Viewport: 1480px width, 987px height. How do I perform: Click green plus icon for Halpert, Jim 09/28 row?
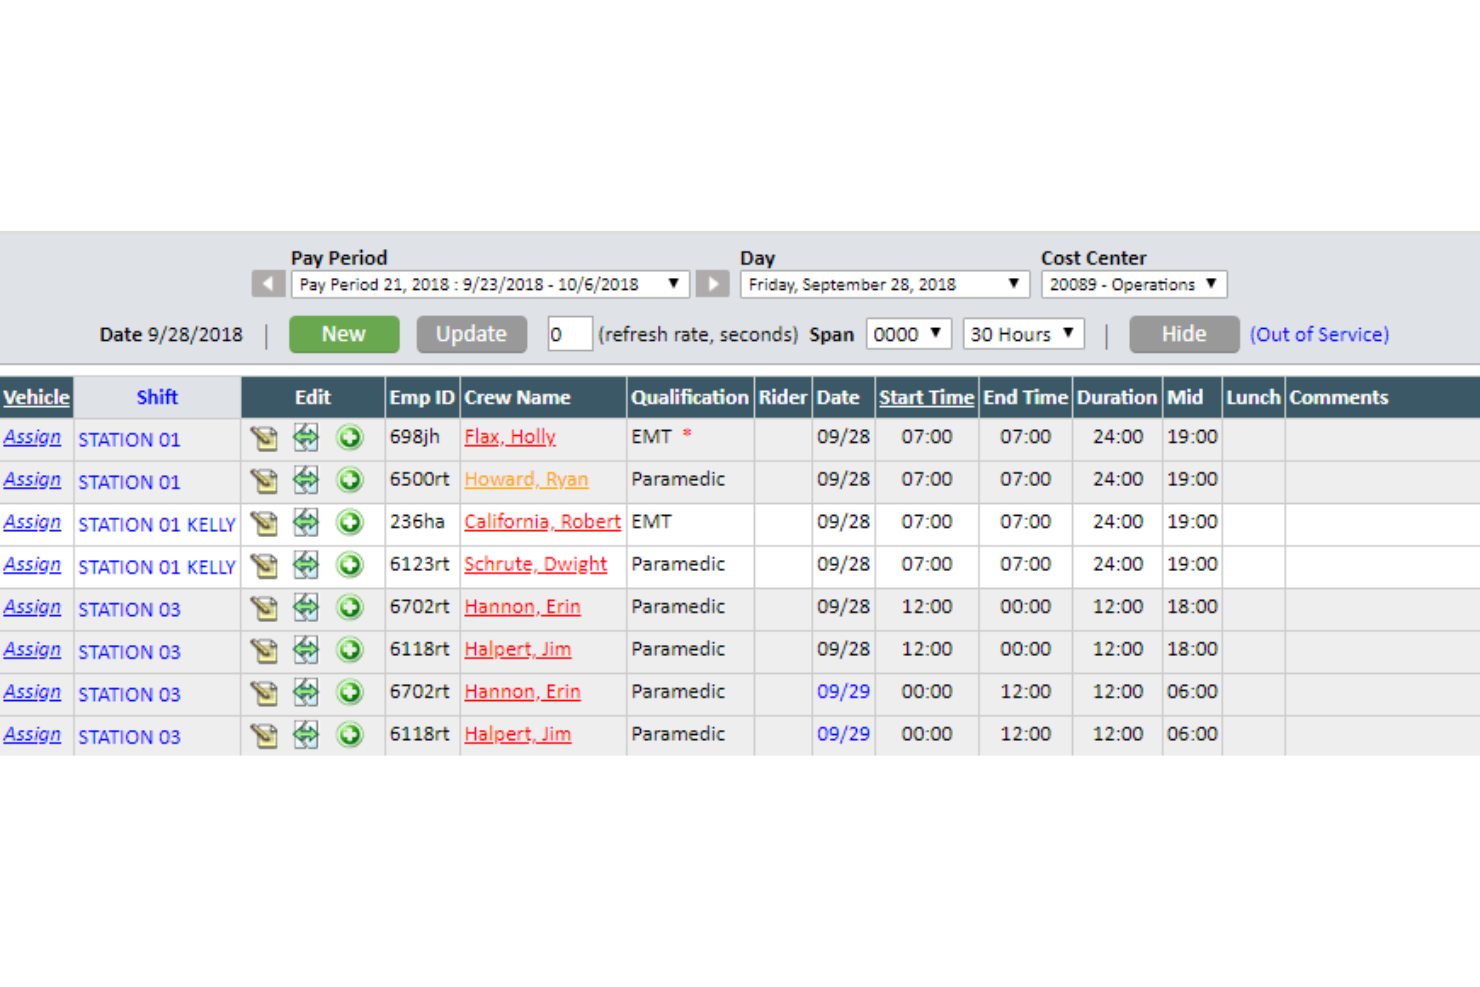[x=350, y=650]
